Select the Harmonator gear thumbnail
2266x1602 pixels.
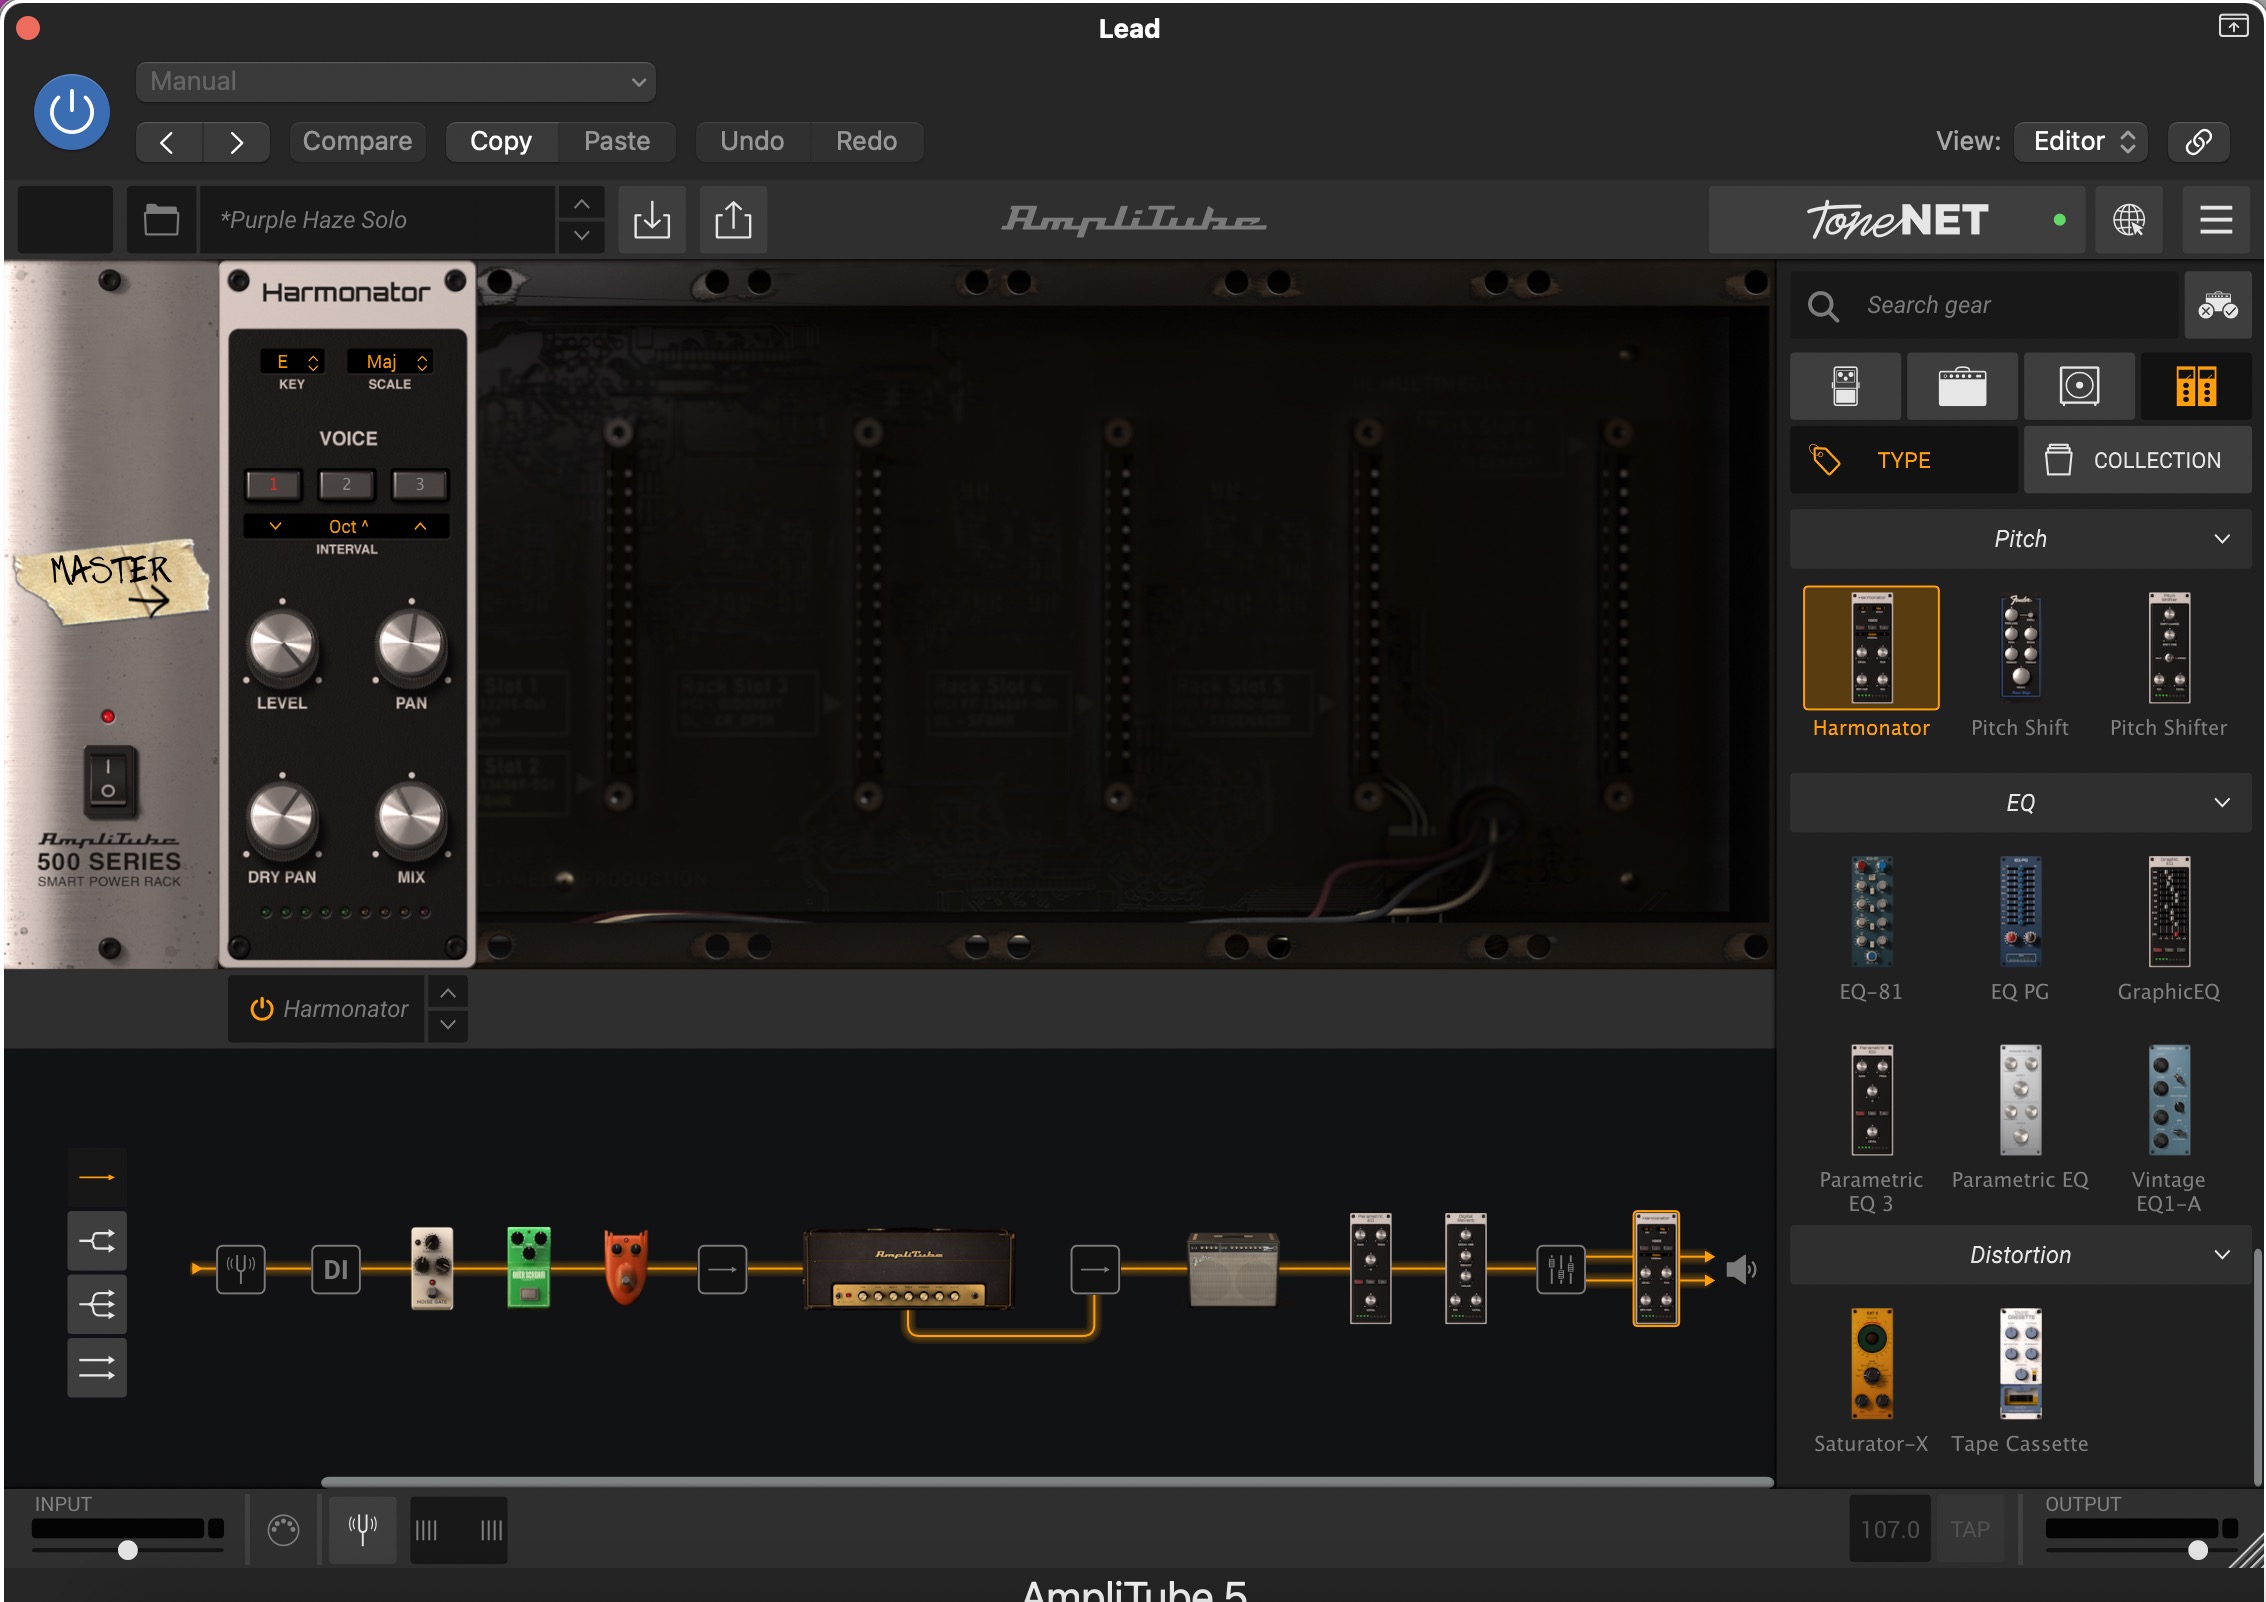coord(1871,648)
